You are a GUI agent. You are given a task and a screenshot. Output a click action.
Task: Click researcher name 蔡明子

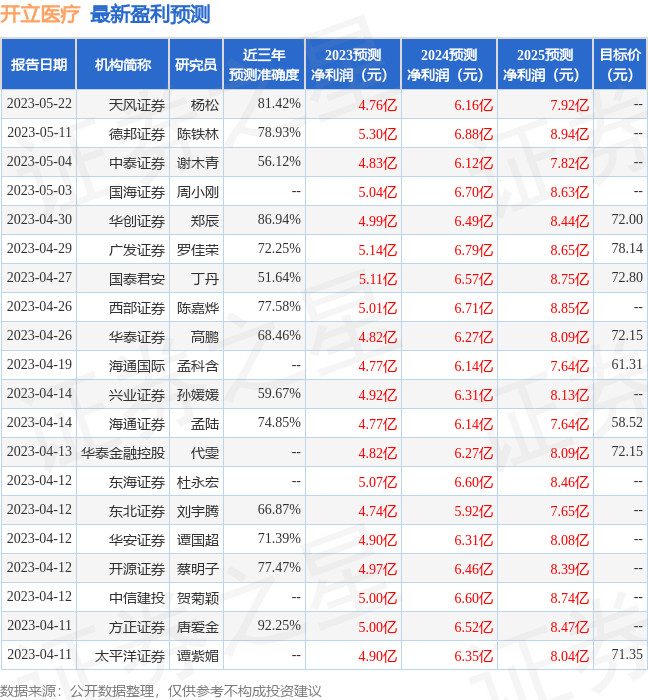[198, 570]
